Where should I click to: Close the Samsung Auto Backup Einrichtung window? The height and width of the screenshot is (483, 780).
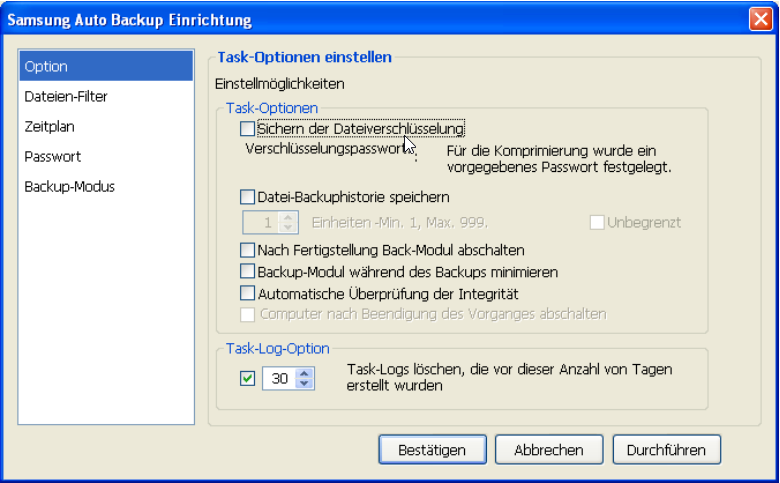(x=761, y=19)
